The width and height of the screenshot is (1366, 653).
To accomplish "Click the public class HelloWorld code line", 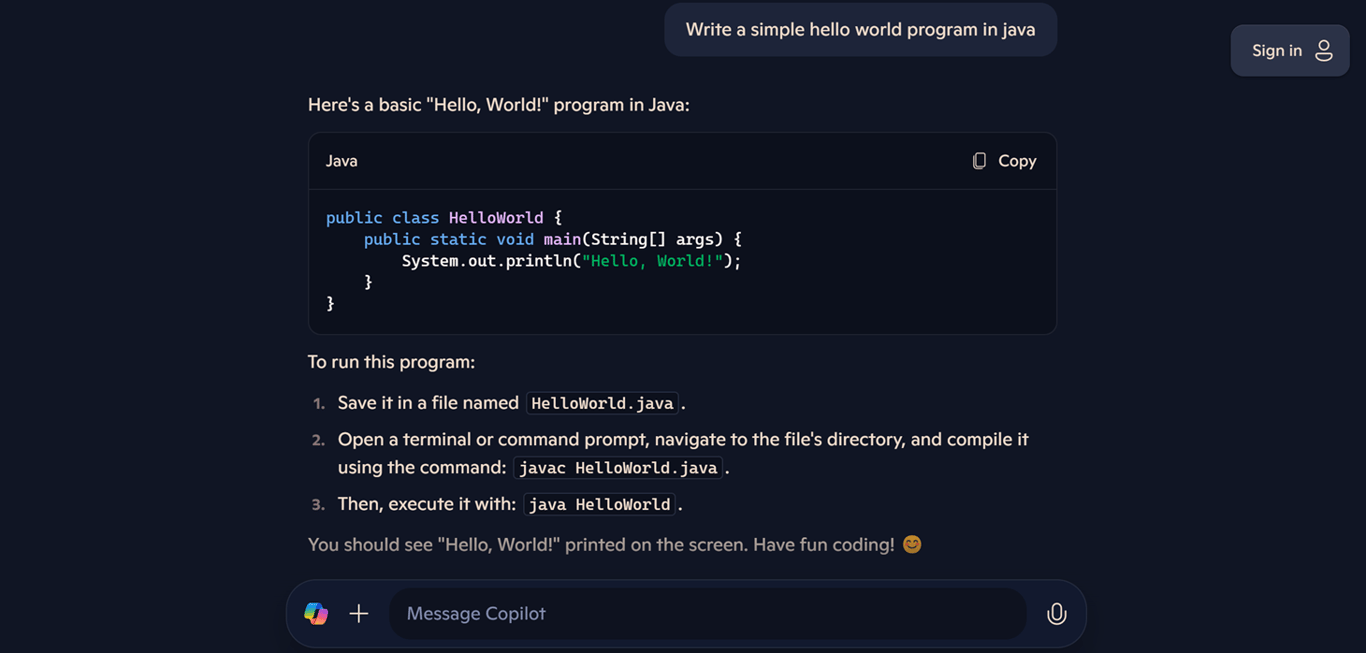I will [x=444, y=218].
